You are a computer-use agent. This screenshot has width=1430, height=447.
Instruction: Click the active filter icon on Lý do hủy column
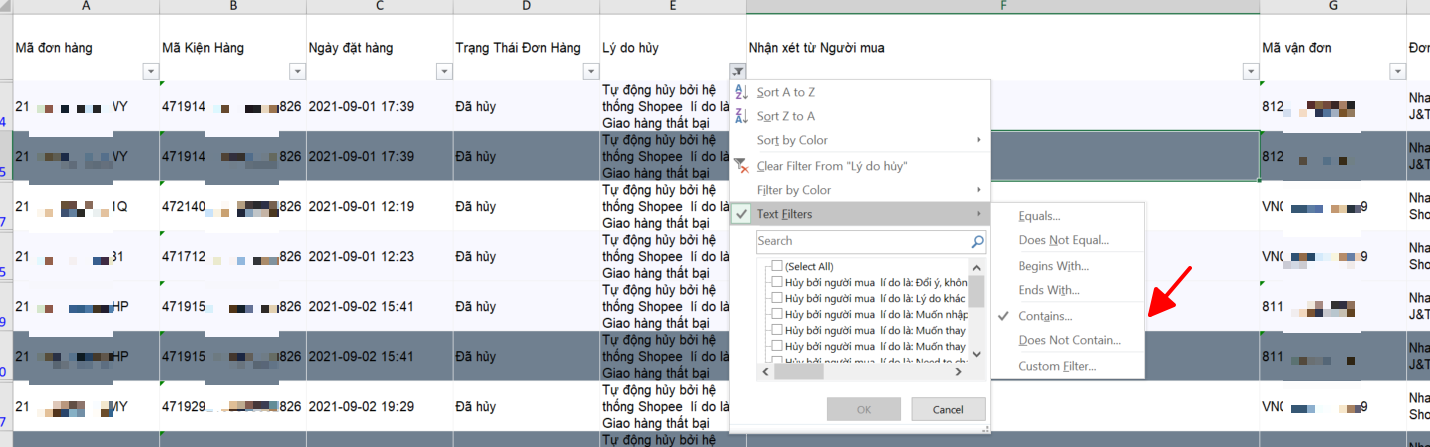pyautogui.click(x=737, y=71)
